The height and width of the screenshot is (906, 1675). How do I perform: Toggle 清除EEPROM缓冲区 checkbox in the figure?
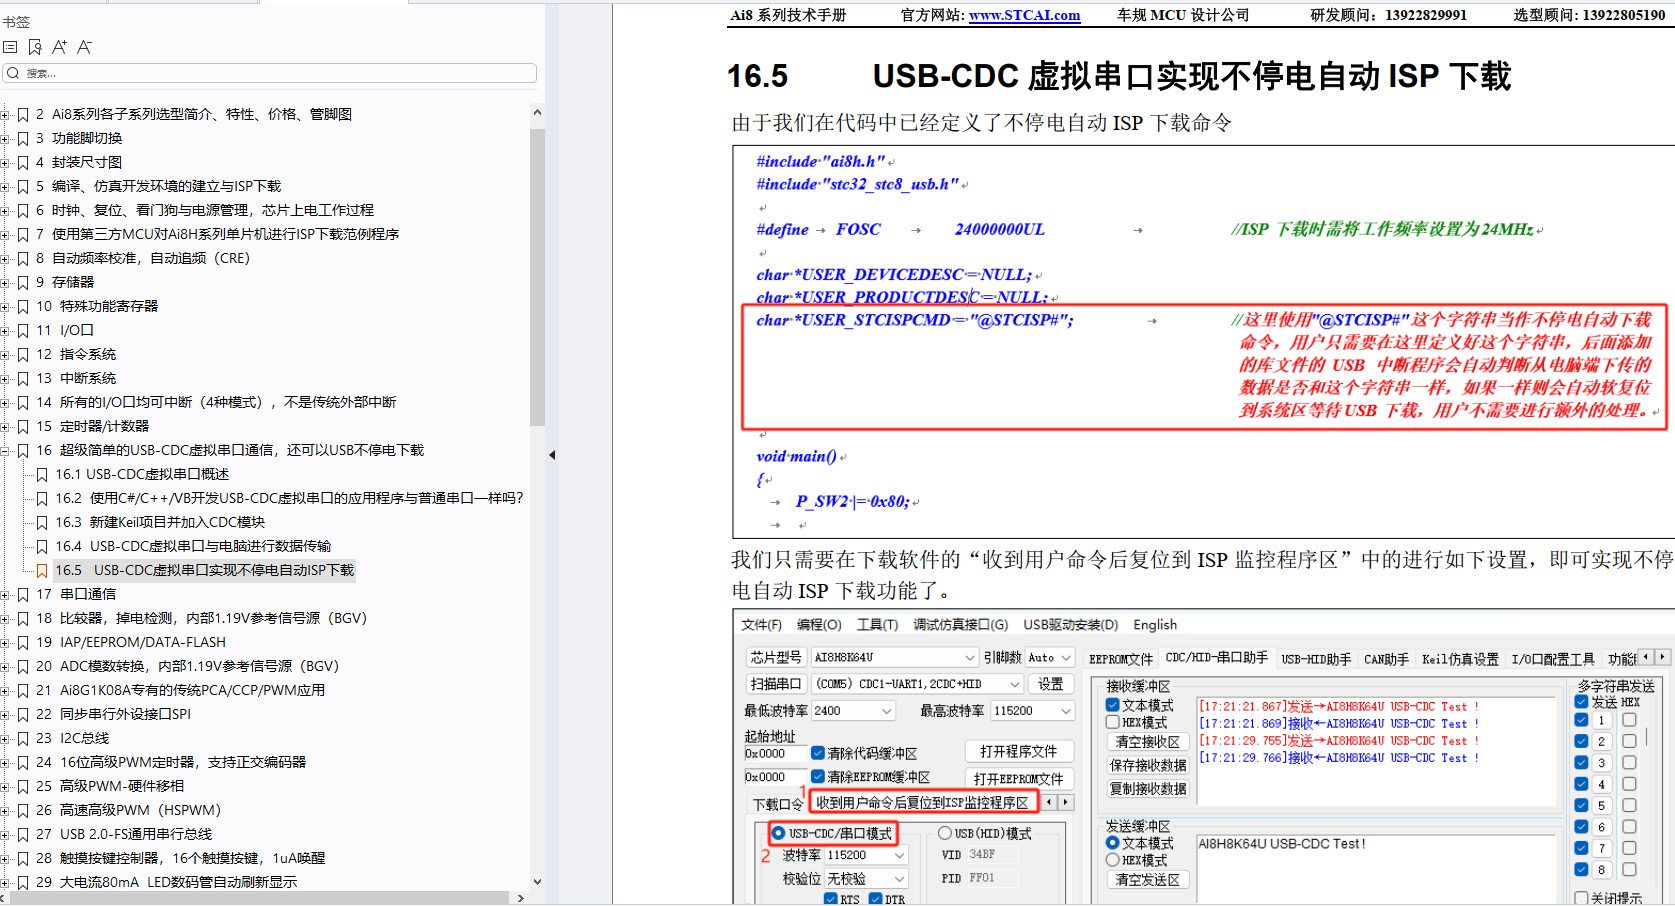point(818,777)
